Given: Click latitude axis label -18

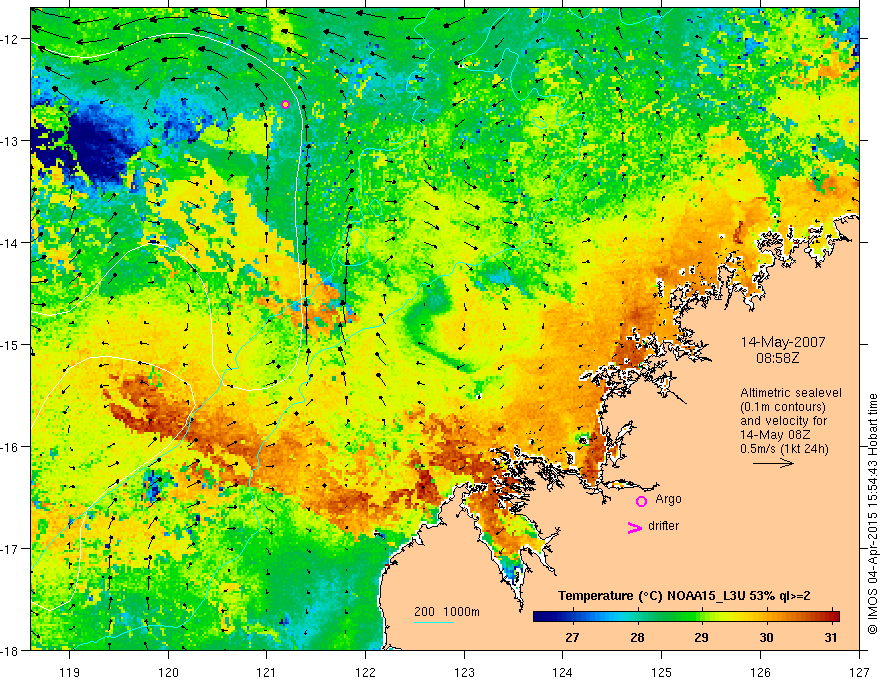Looking at the screenshot, I should 11,650.
